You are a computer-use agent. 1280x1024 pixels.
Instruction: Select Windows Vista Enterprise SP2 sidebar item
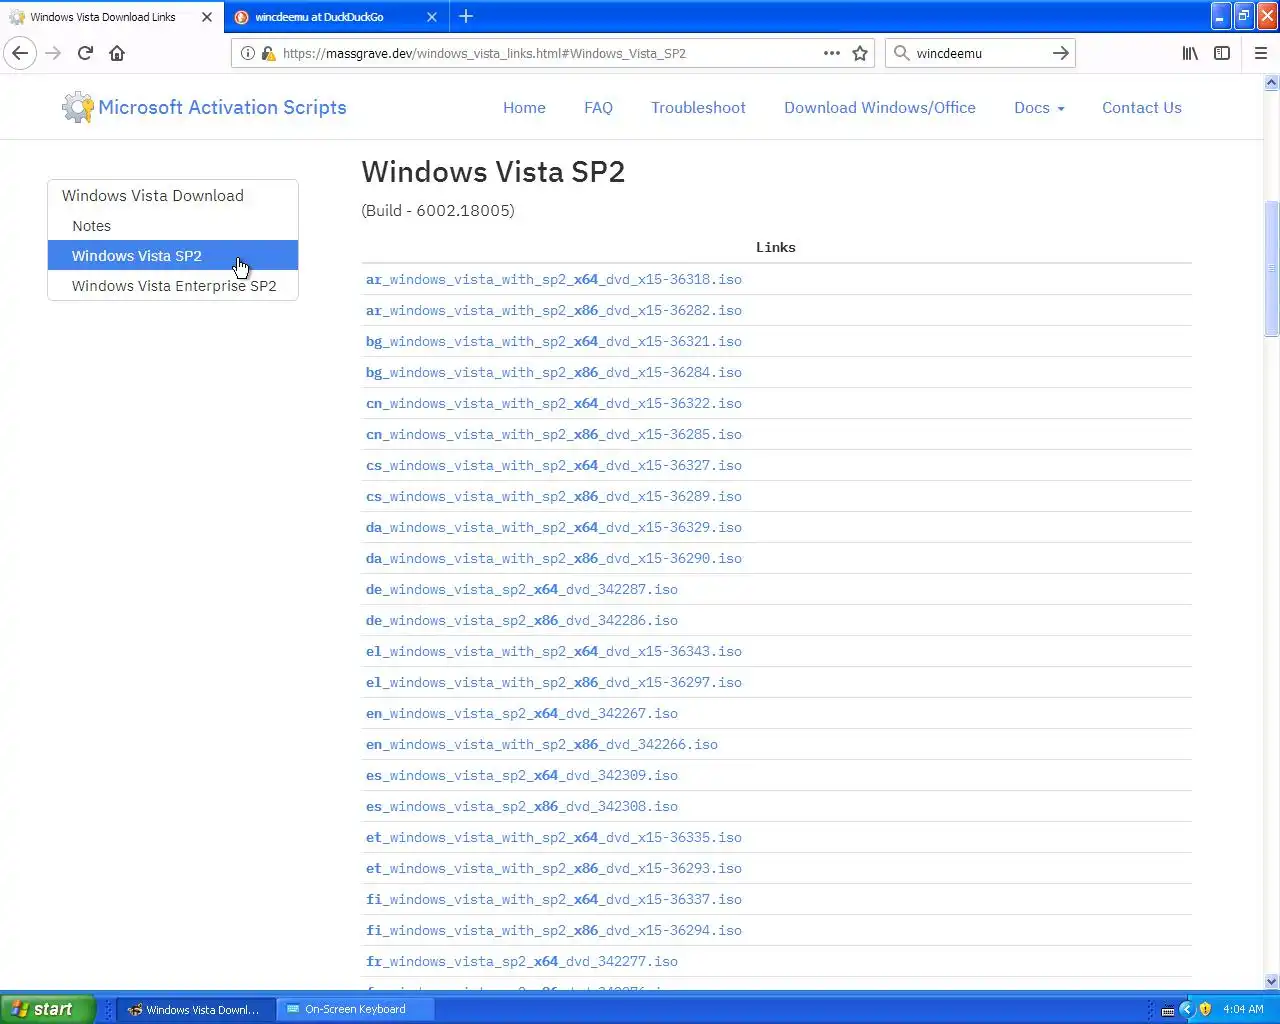(x=173, y=286)
